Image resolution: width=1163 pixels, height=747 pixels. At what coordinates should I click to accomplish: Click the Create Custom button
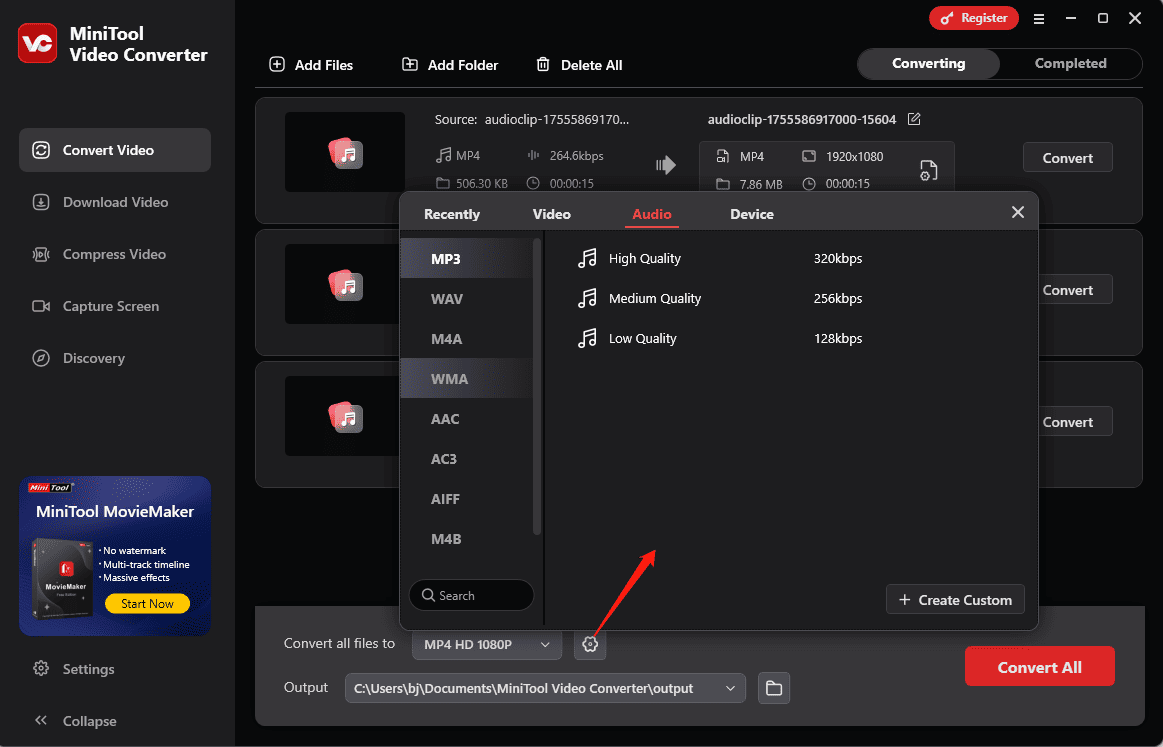[955, 599]
